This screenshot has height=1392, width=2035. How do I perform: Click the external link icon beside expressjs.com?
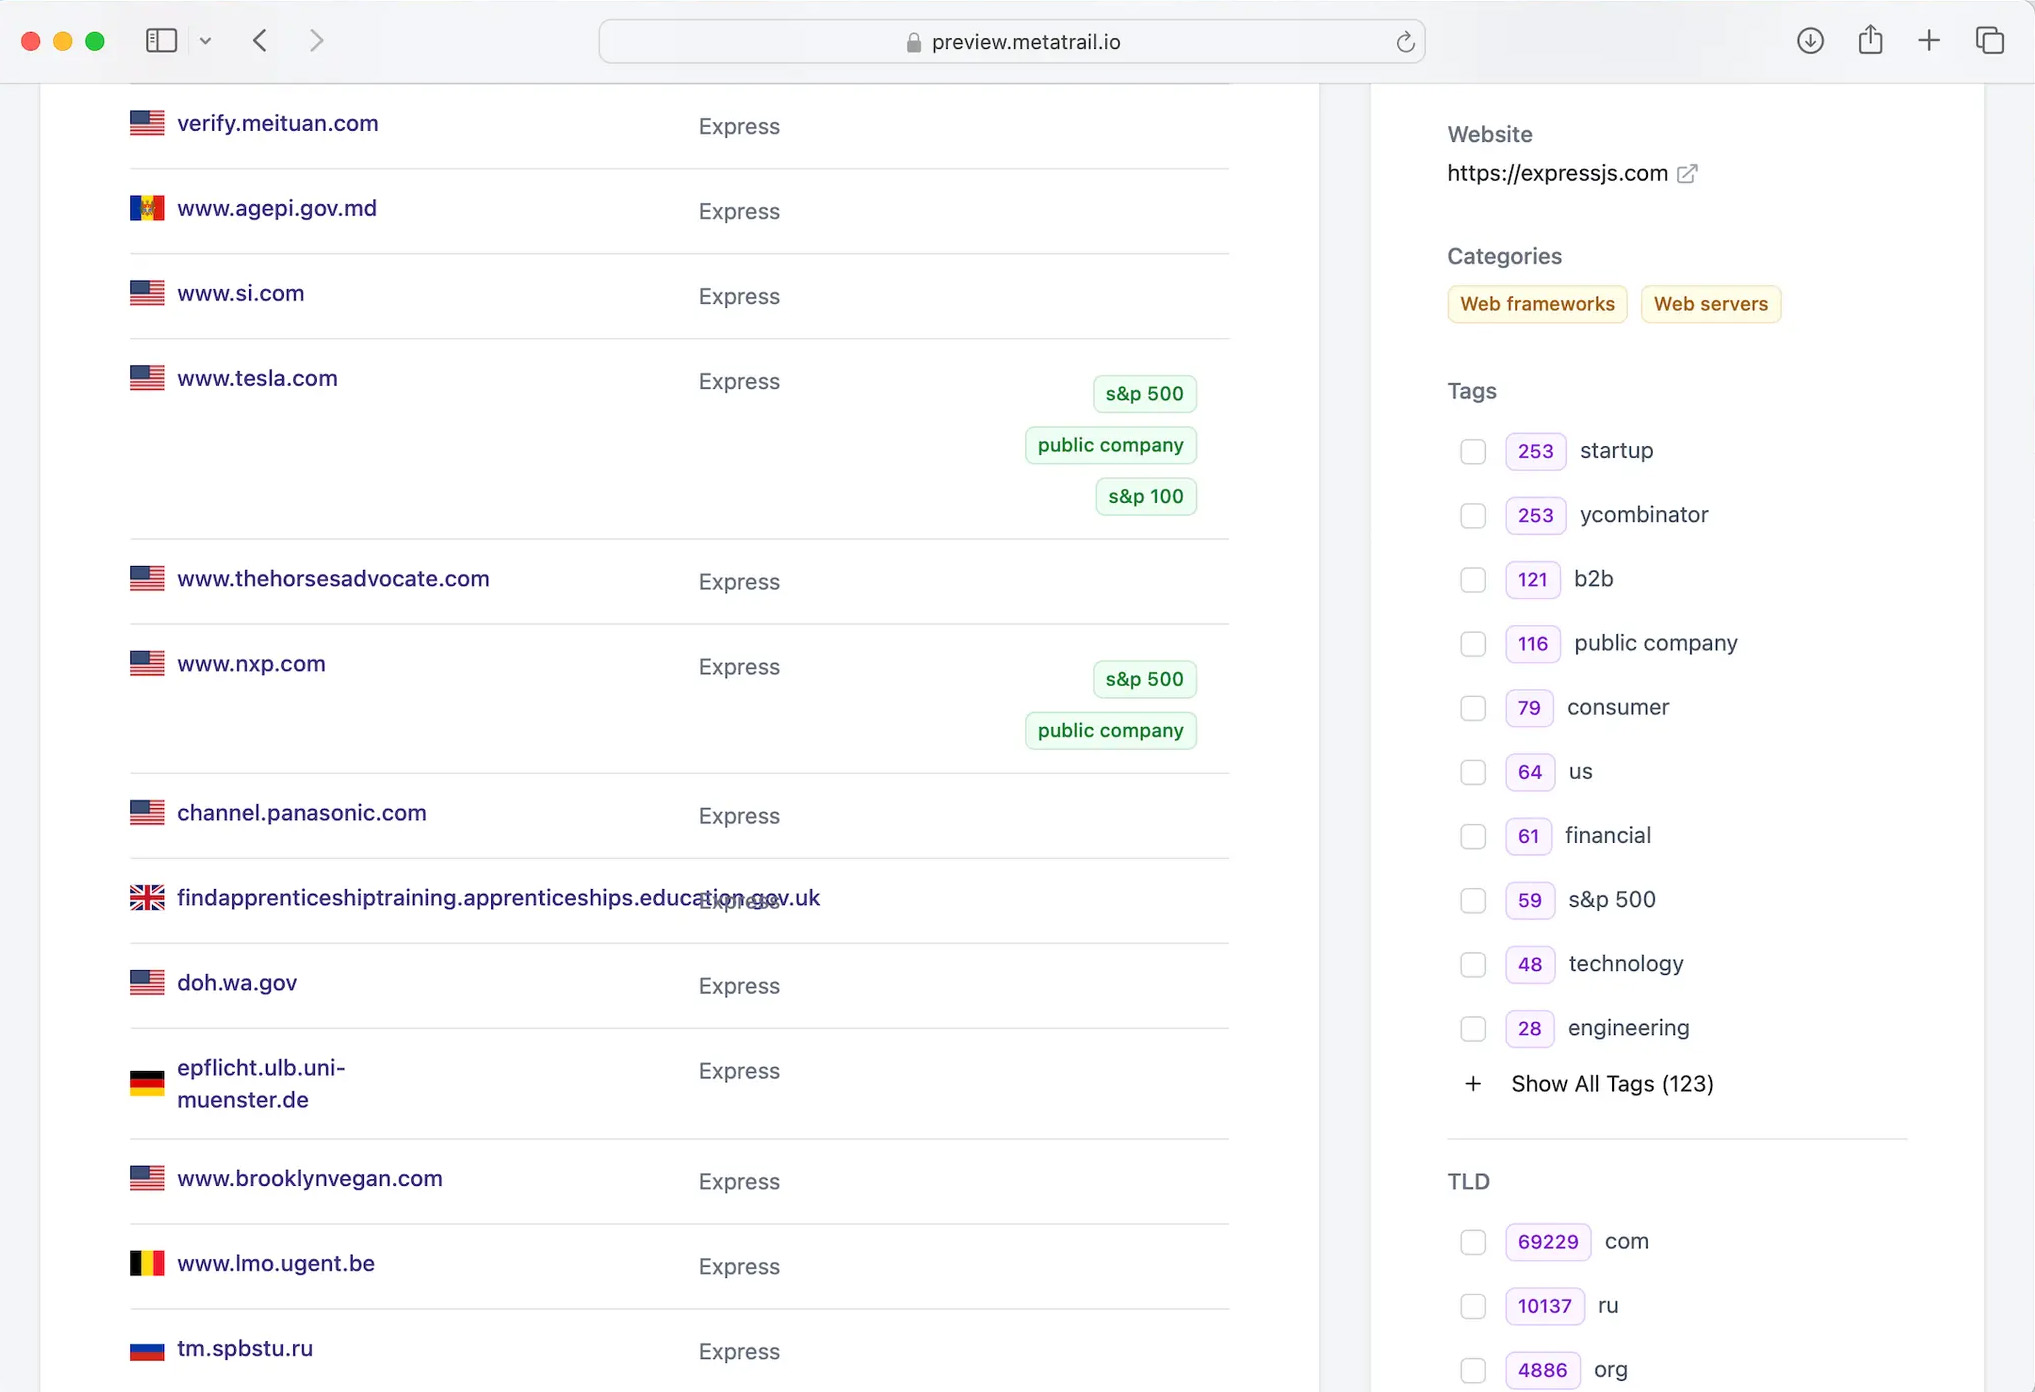click(x=1687, y=174)
